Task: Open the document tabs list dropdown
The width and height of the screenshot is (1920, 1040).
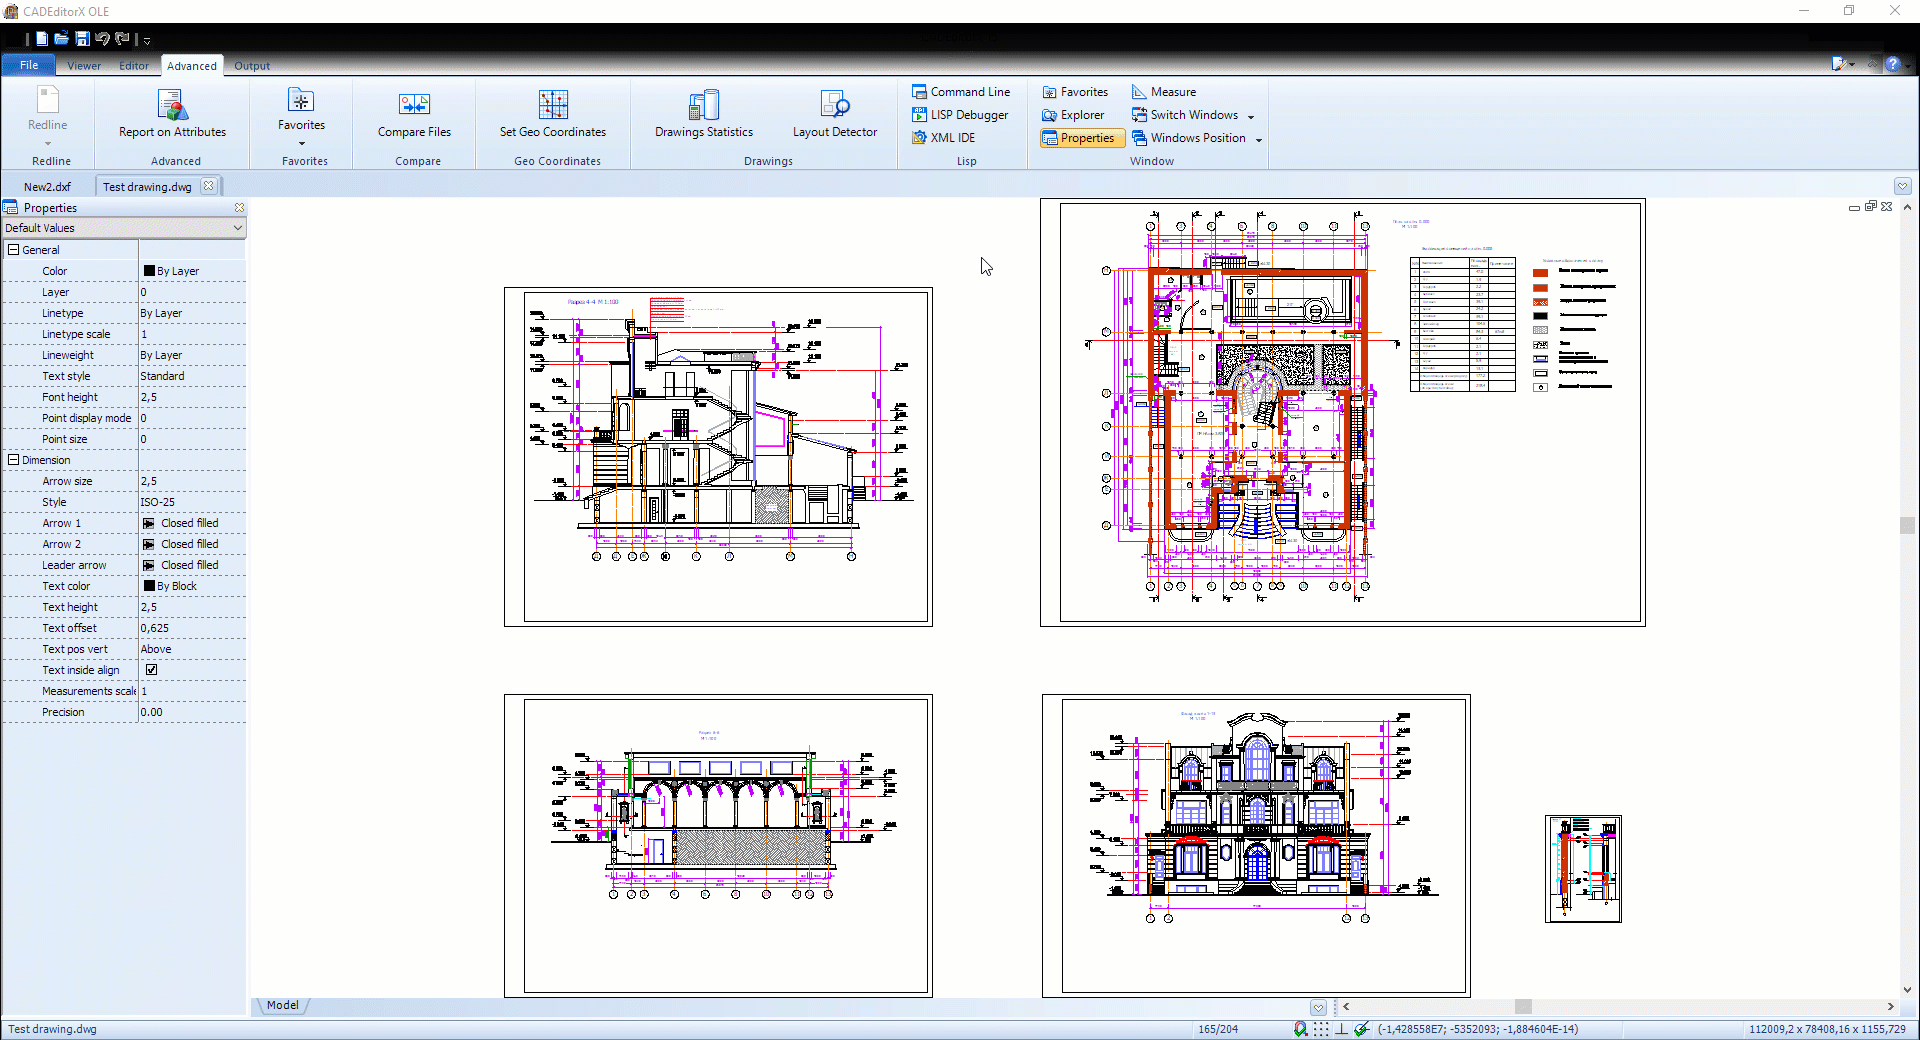Action: (x=1903, y=186)
